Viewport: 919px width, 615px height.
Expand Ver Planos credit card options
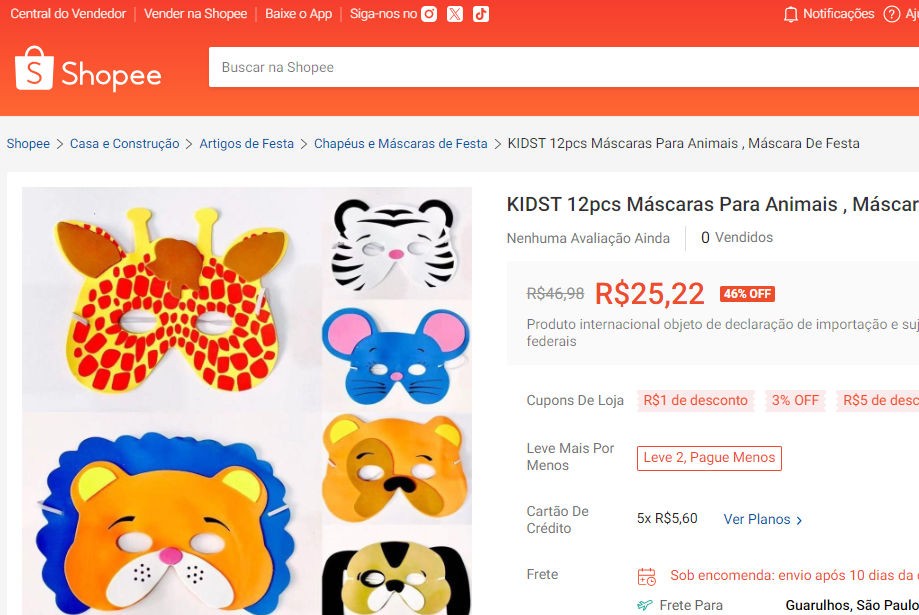(x=763, y=519)
